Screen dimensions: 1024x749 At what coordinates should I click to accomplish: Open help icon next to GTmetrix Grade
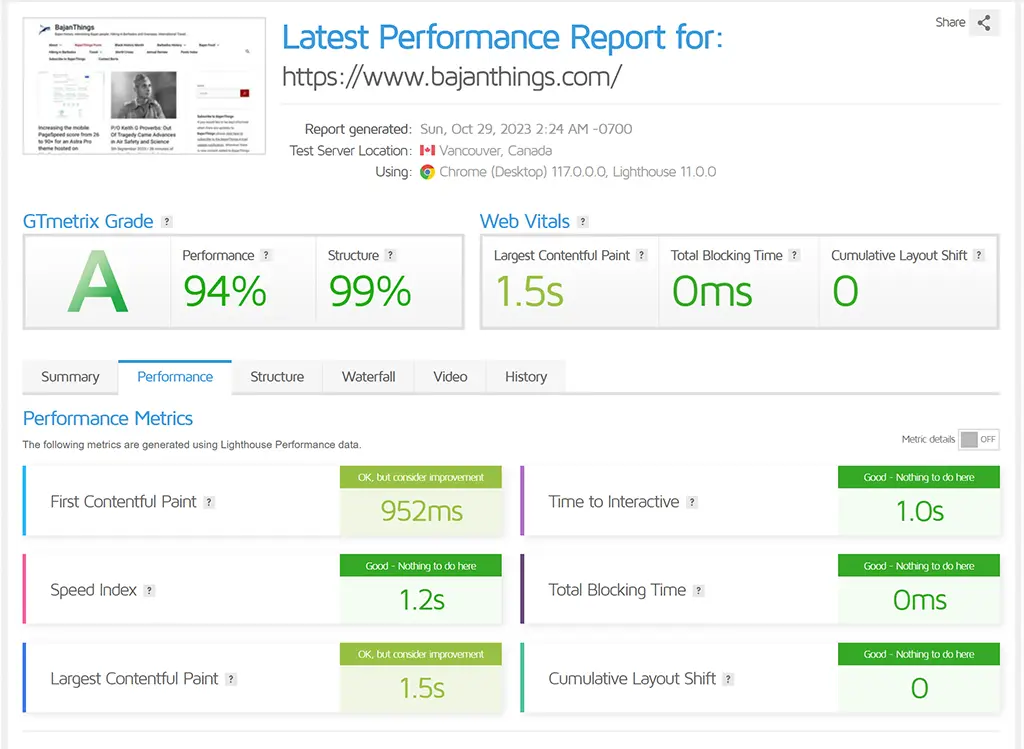tap(167, 222)
